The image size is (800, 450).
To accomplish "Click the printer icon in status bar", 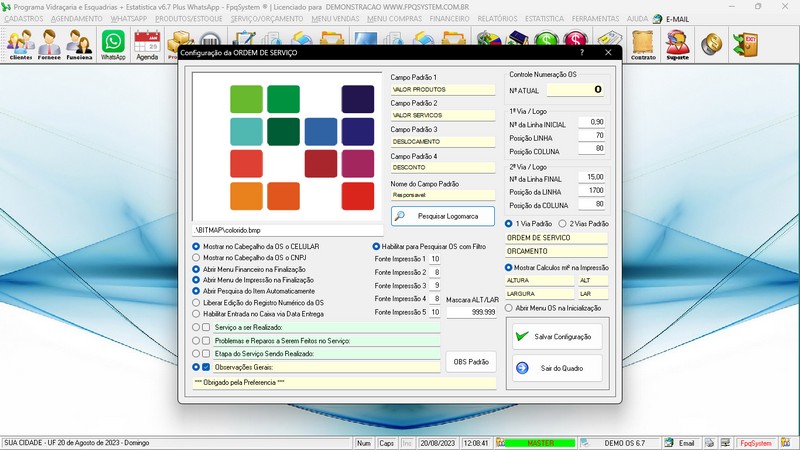I will pyautogui.click(x=709, y=443).
